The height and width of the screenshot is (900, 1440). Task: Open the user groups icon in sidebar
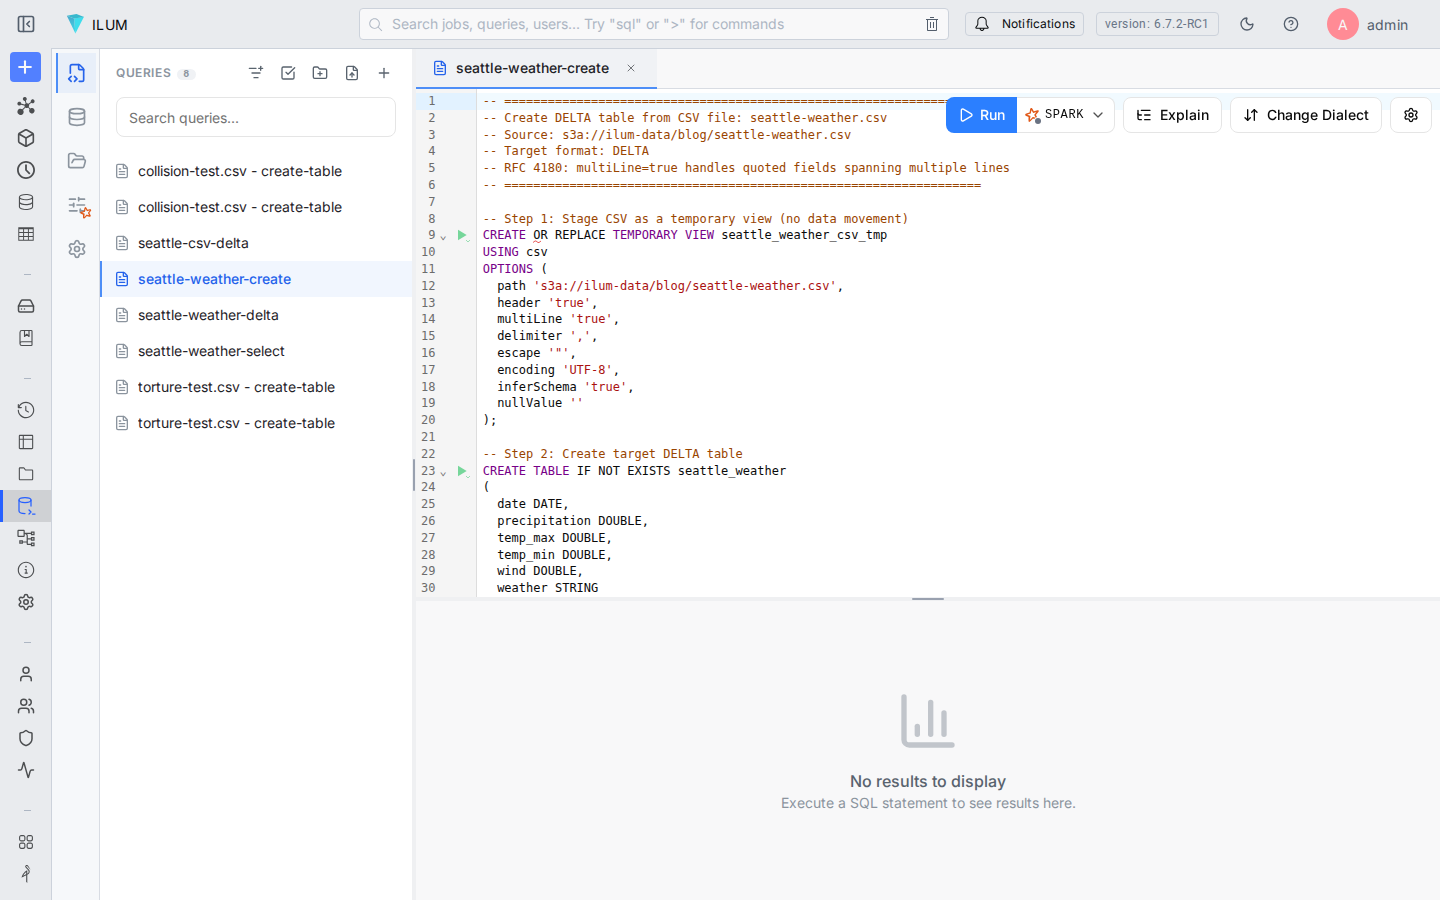pyautogui.click(x=26, y=706)
